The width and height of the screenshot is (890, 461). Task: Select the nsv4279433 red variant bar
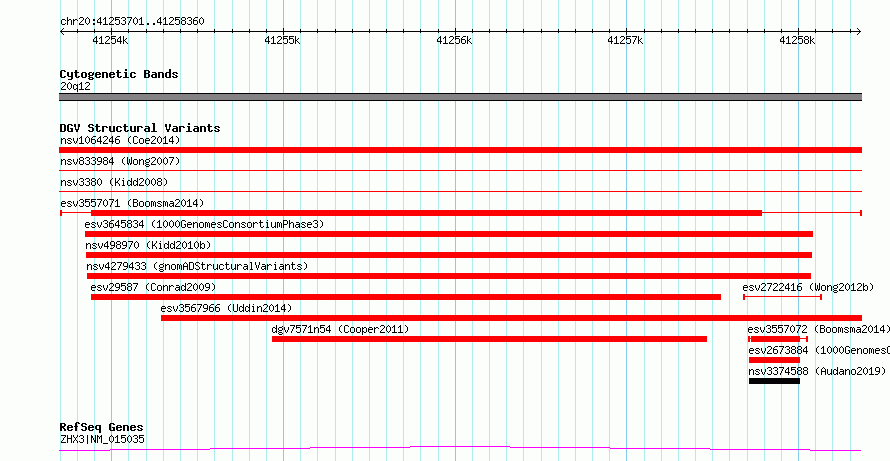click(449, 276)
